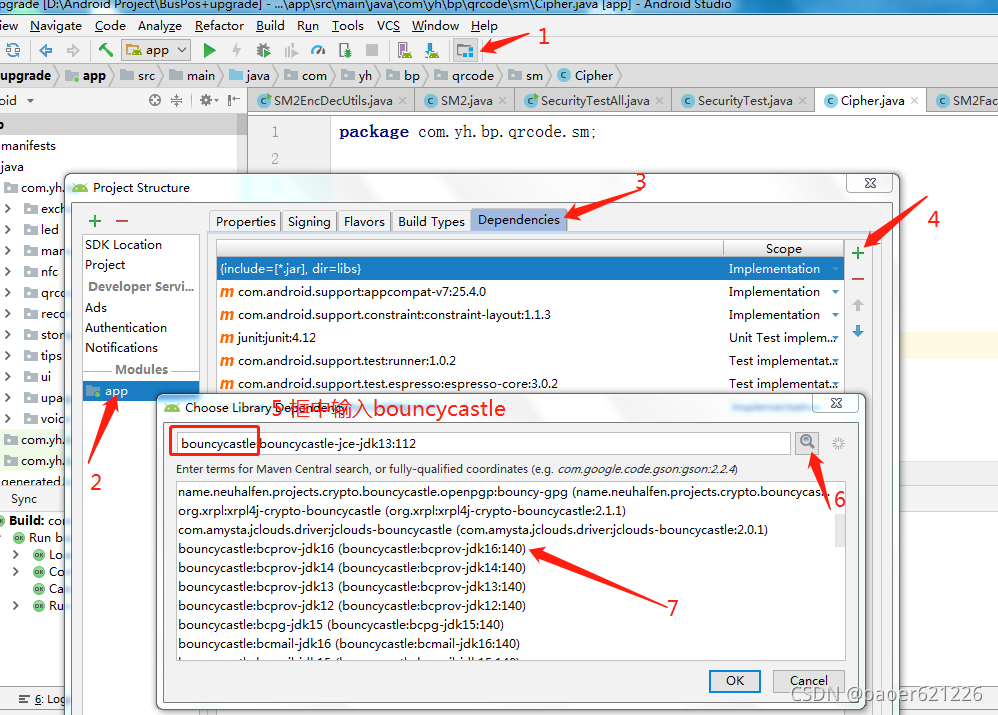The width and height of the screenshot is (998, 715).
Task: Open the VCS menu
Action: 388,25
